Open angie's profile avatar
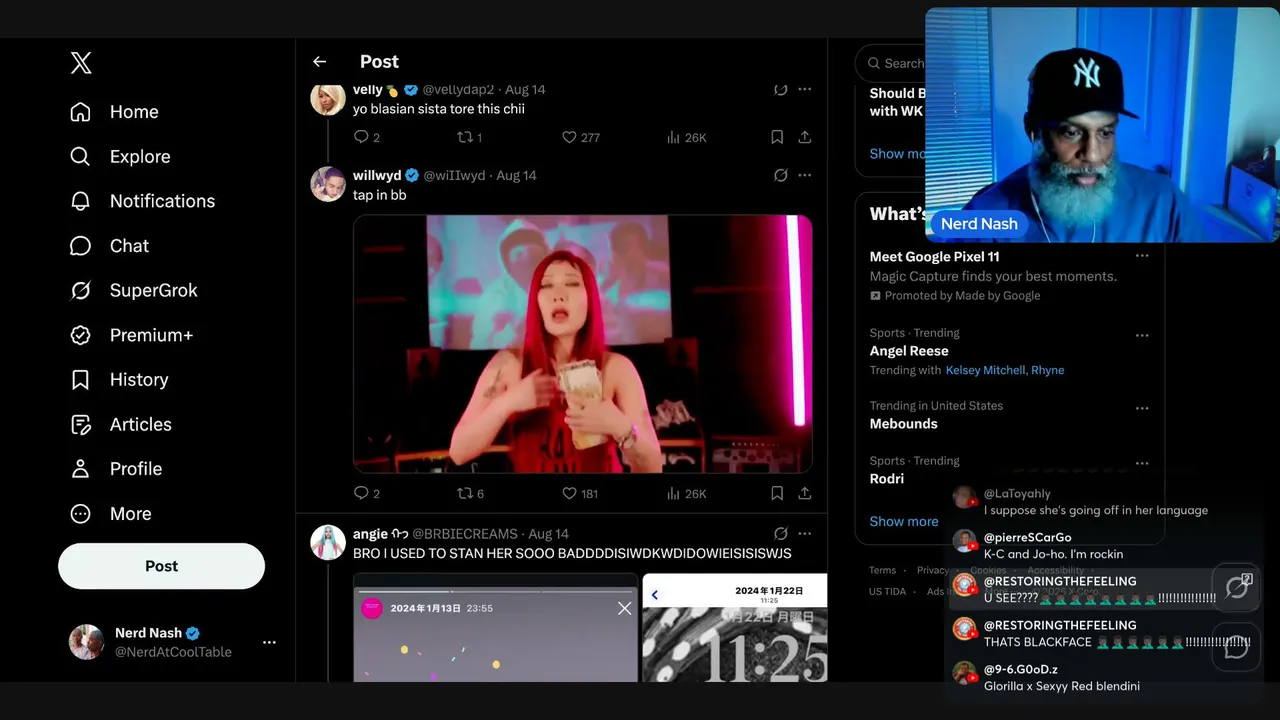Viewport: 1280px width, 720px height. [328, 543]
